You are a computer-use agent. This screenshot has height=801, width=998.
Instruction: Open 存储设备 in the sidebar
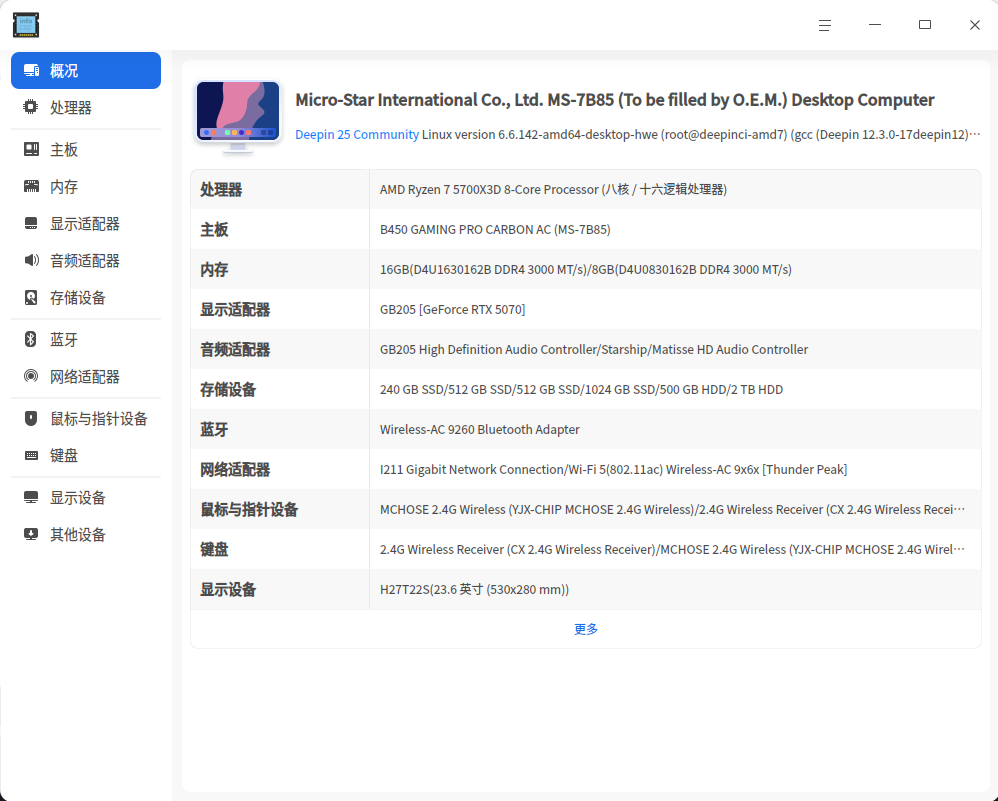click(x=86, y=297)
